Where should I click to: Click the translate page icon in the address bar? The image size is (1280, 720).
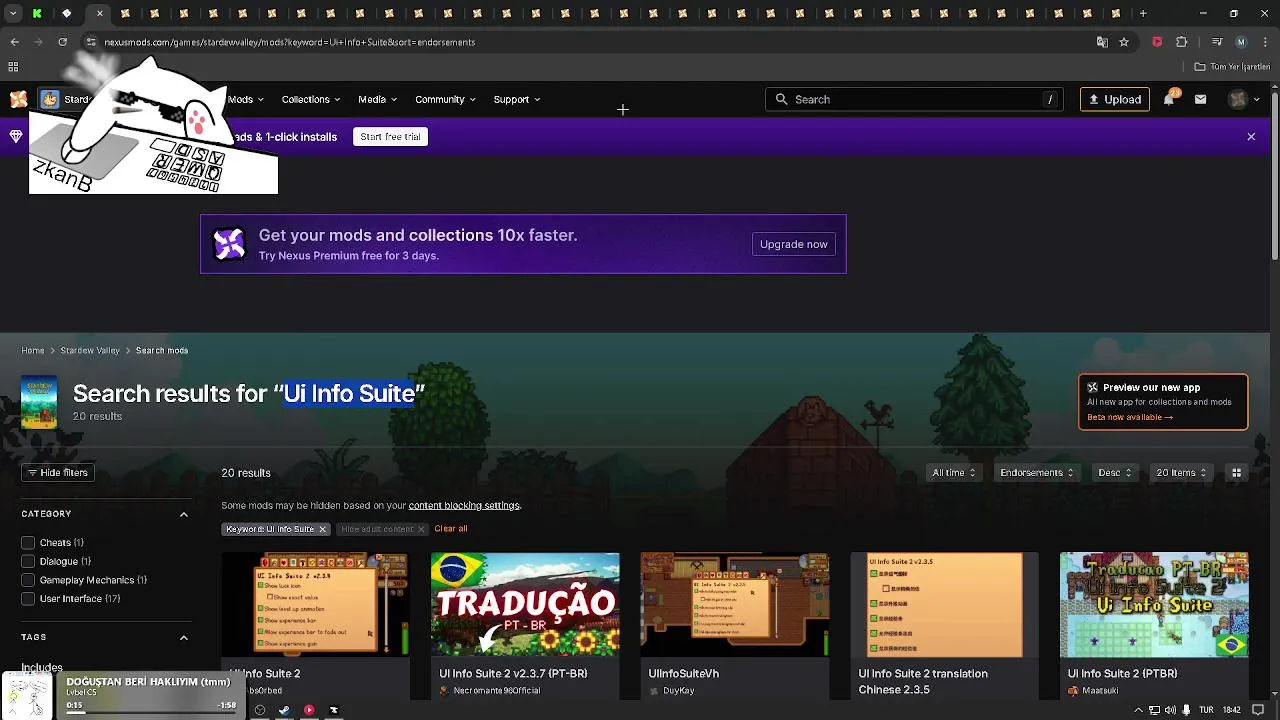[1102, 42]
